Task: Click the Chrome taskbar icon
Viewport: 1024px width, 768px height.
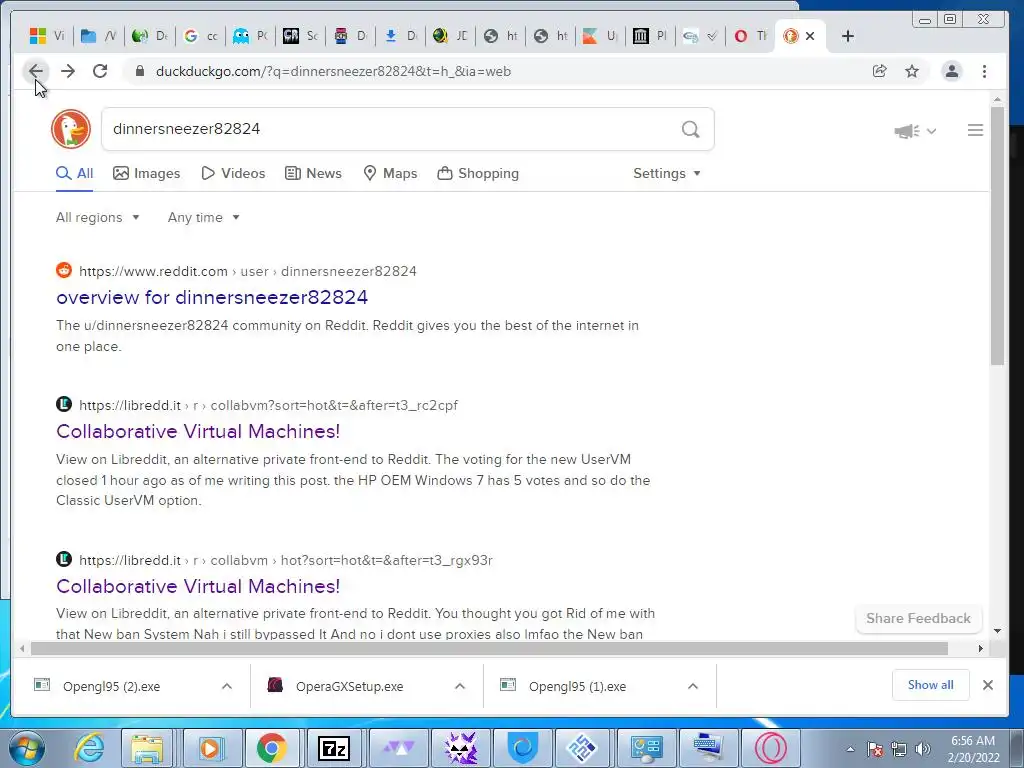Action: pyautogui.click(x=272, y=748)
